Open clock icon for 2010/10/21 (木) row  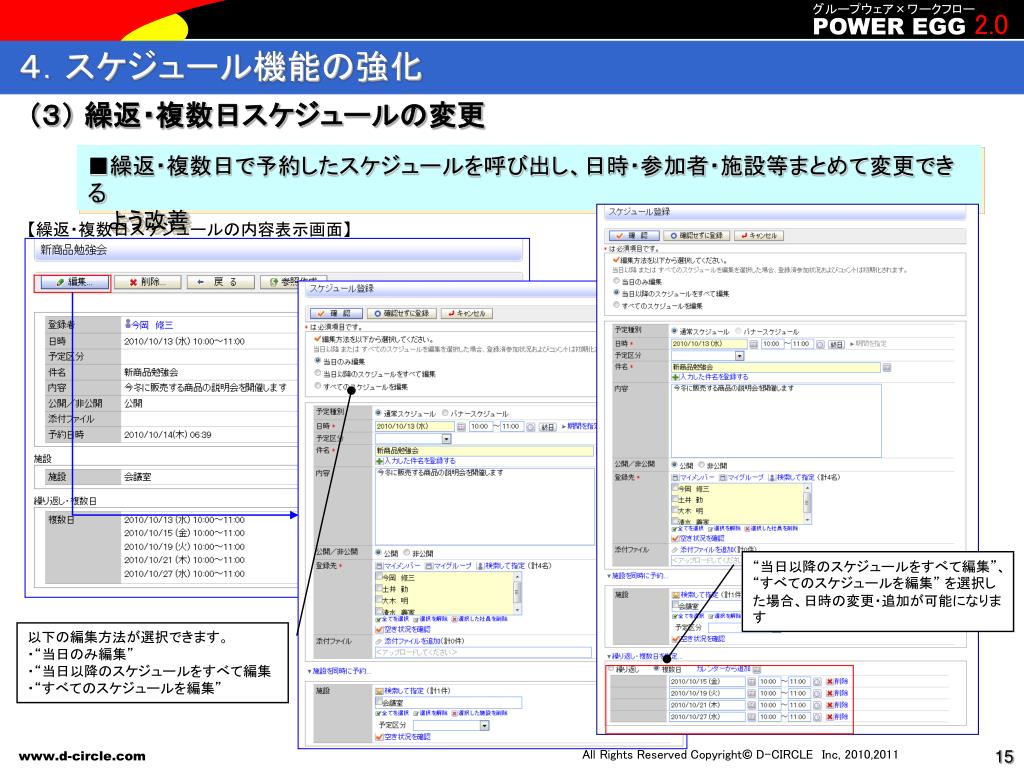pos(817,705)
